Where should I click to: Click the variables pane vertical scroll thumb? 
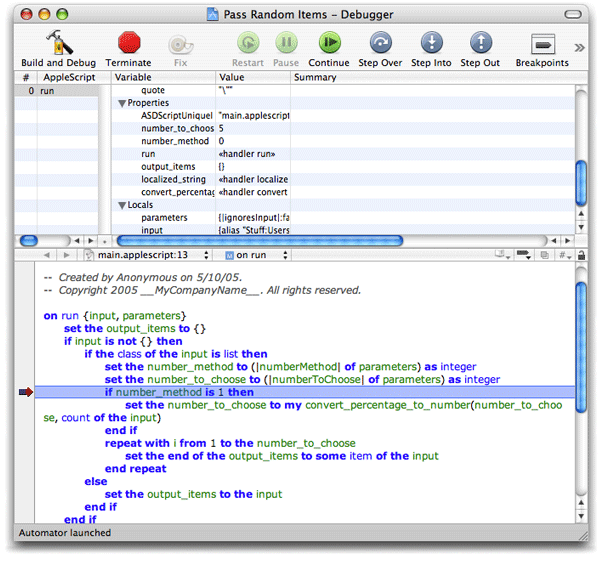581,183
